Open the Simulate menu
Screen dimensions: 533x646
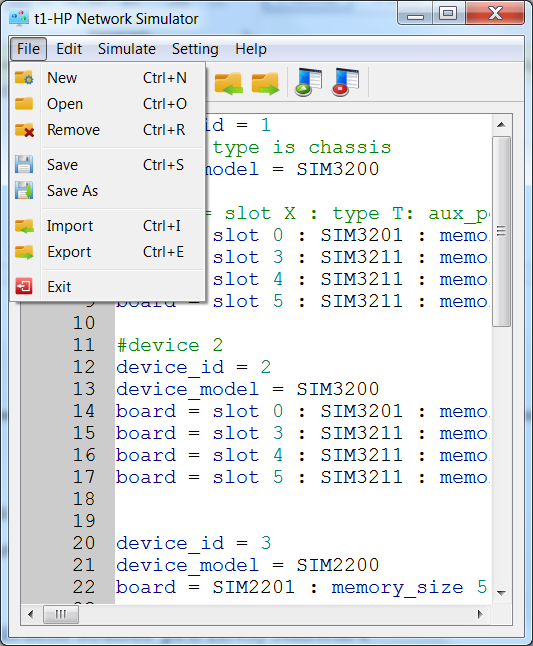[127, 49]
